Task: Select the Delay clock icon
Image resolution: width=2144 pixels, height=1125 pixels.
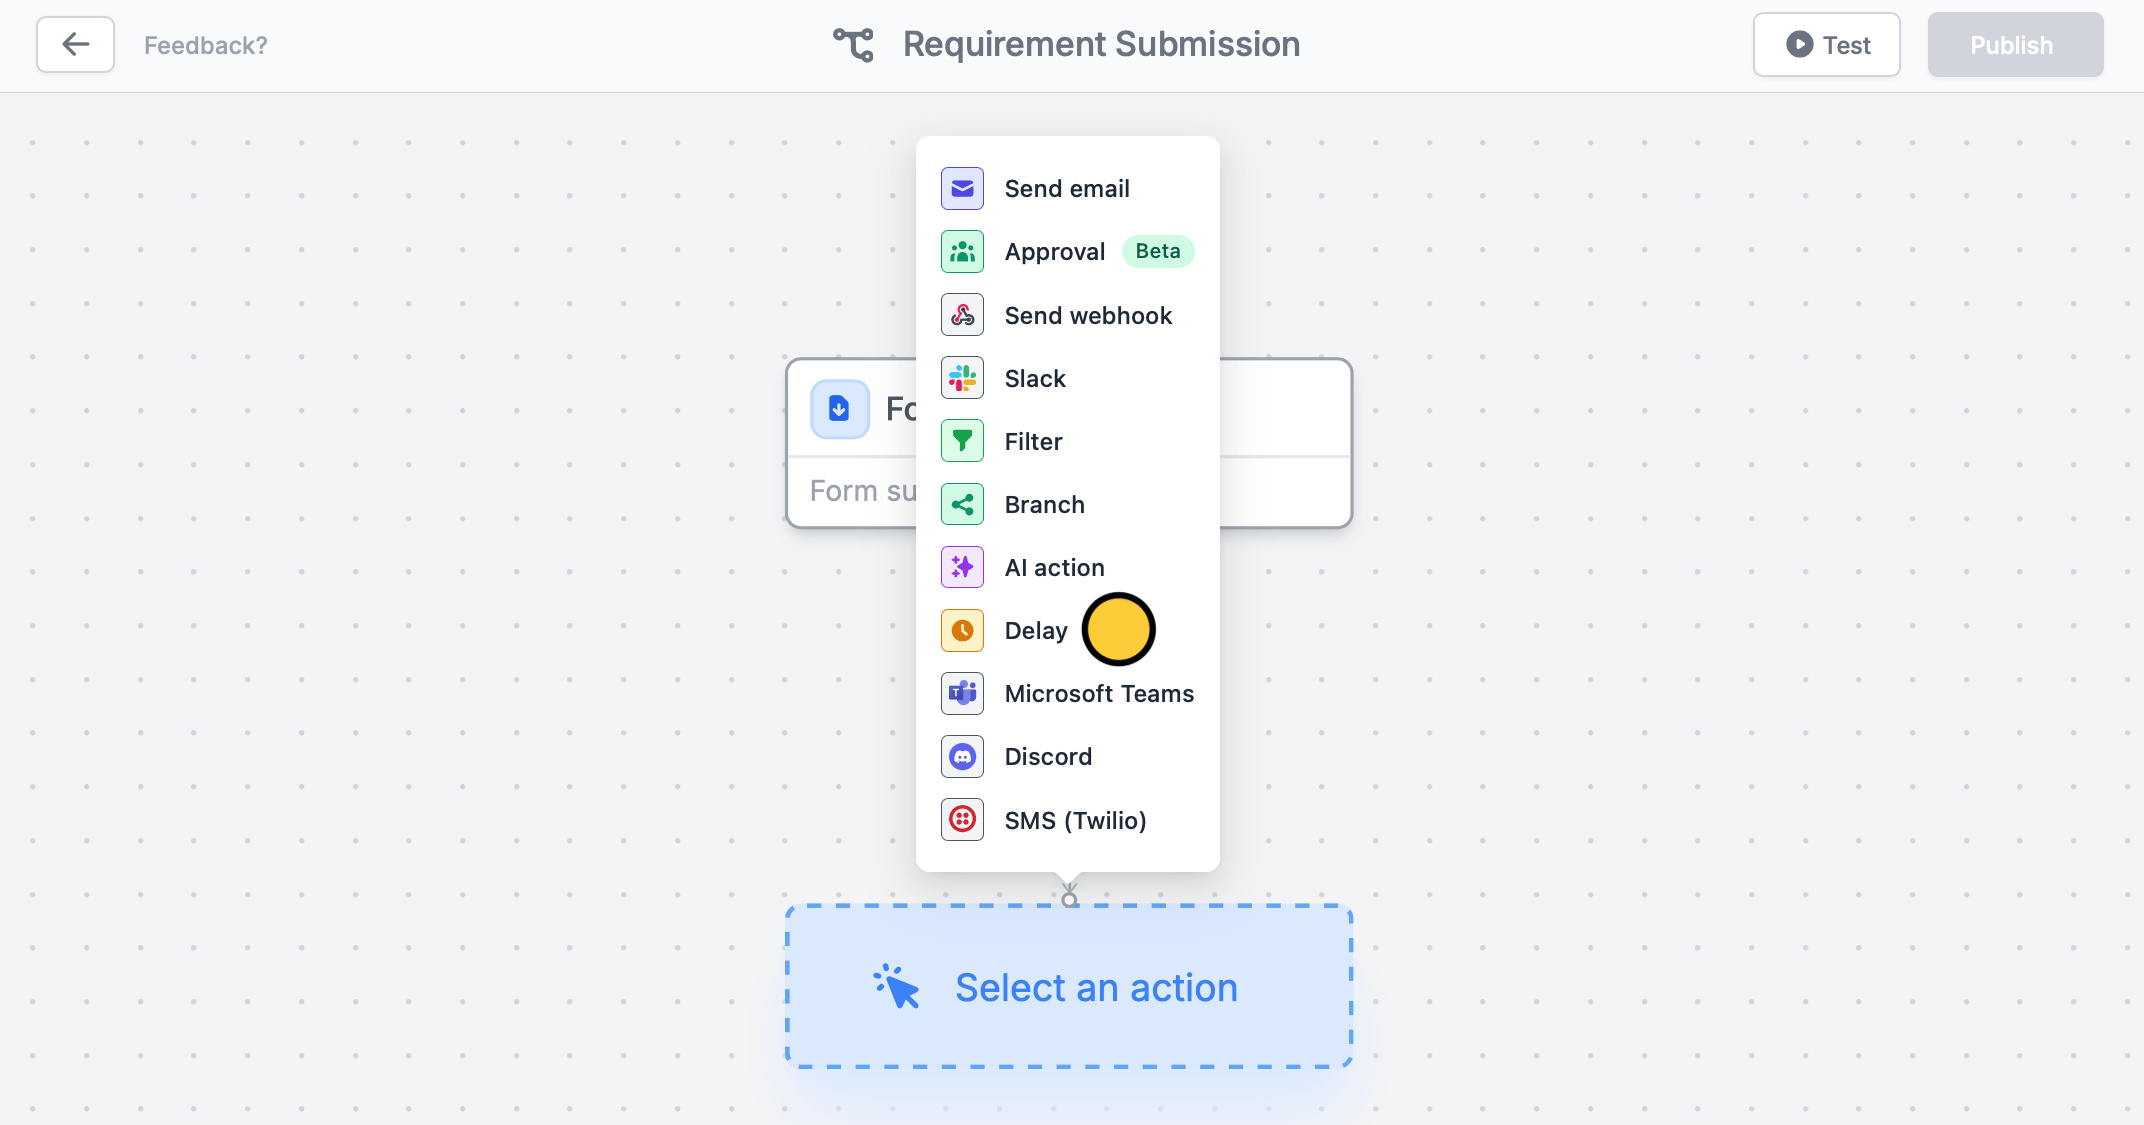Action: (x=962, y=630)
